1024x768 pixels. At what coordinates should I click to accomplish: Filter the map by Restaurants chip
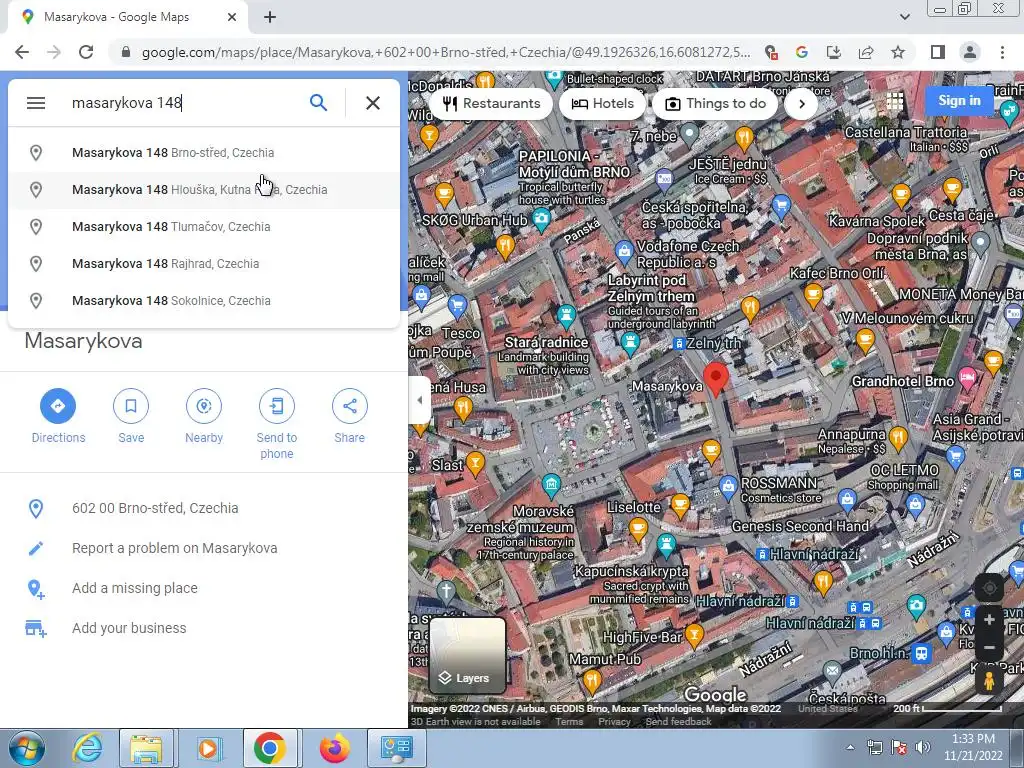click(491, 104)
